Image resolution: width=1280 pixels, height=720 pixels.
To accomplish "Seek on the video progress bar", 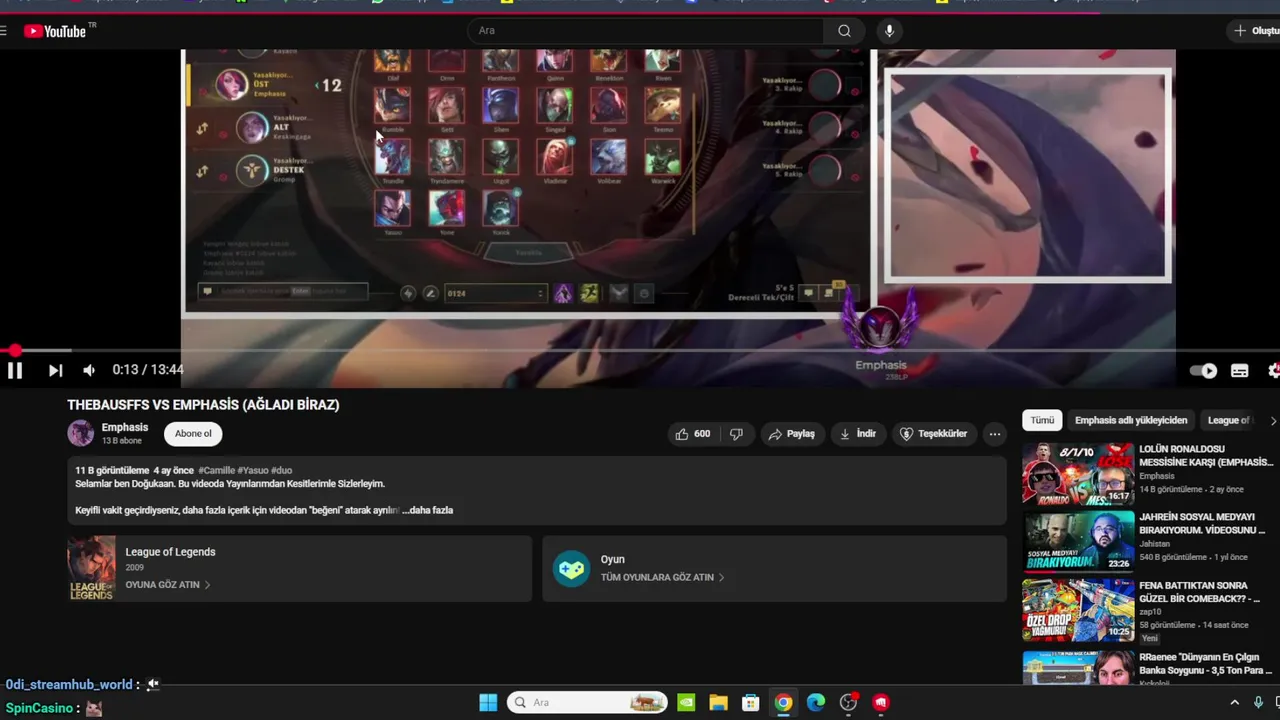I will 640,350.
